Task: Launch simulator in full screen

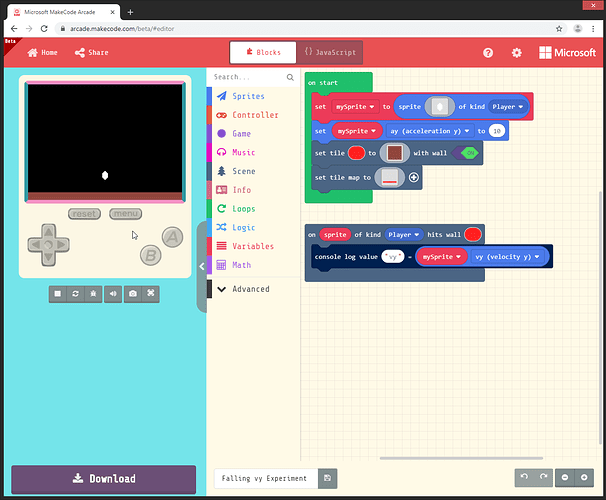Action: (151, 294)
